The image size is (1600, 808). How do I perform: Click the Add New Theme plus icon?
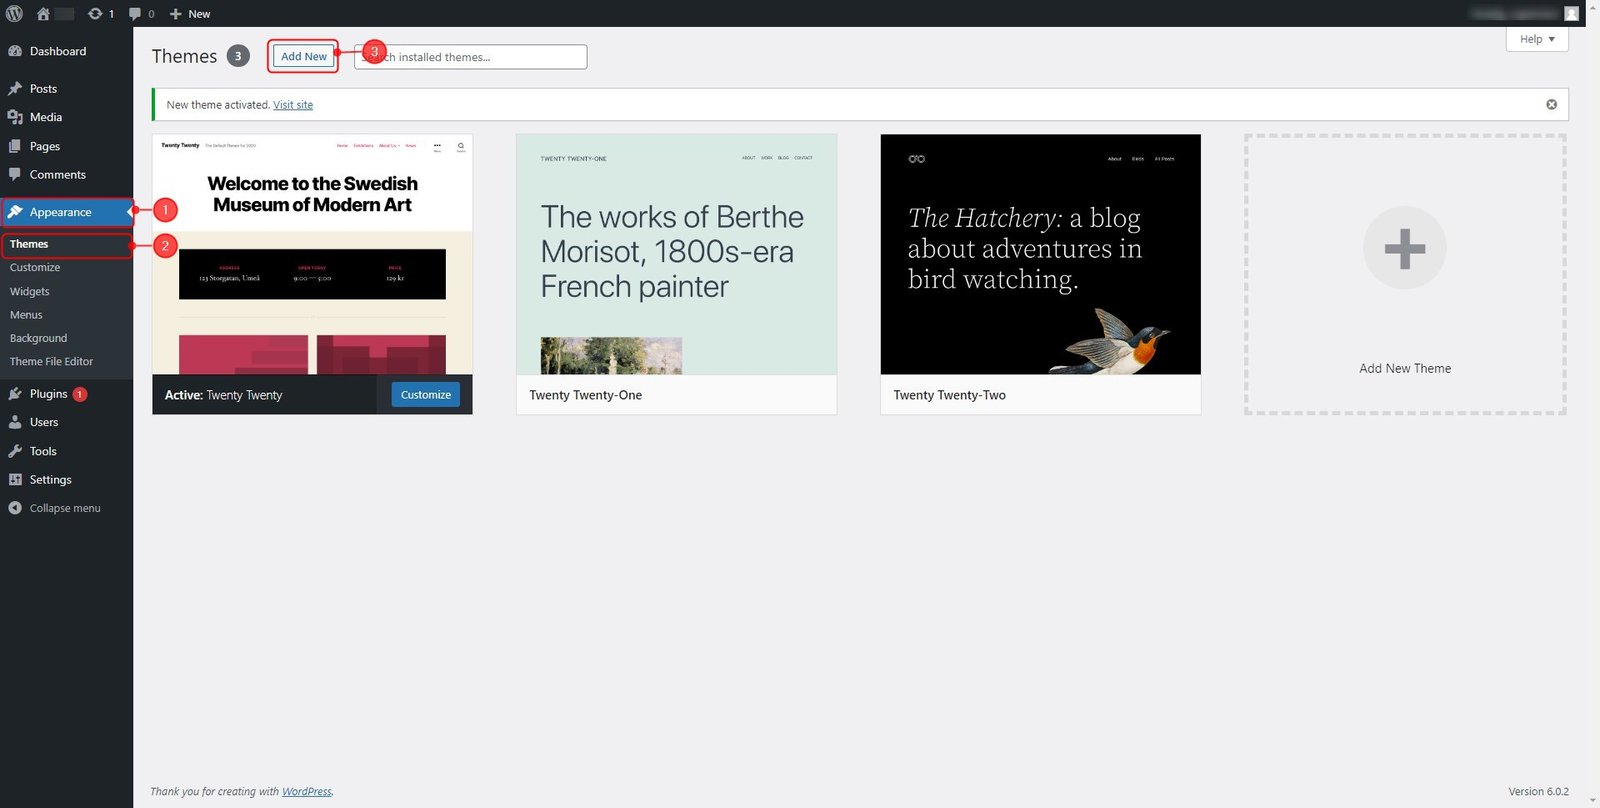(1405, 248)
